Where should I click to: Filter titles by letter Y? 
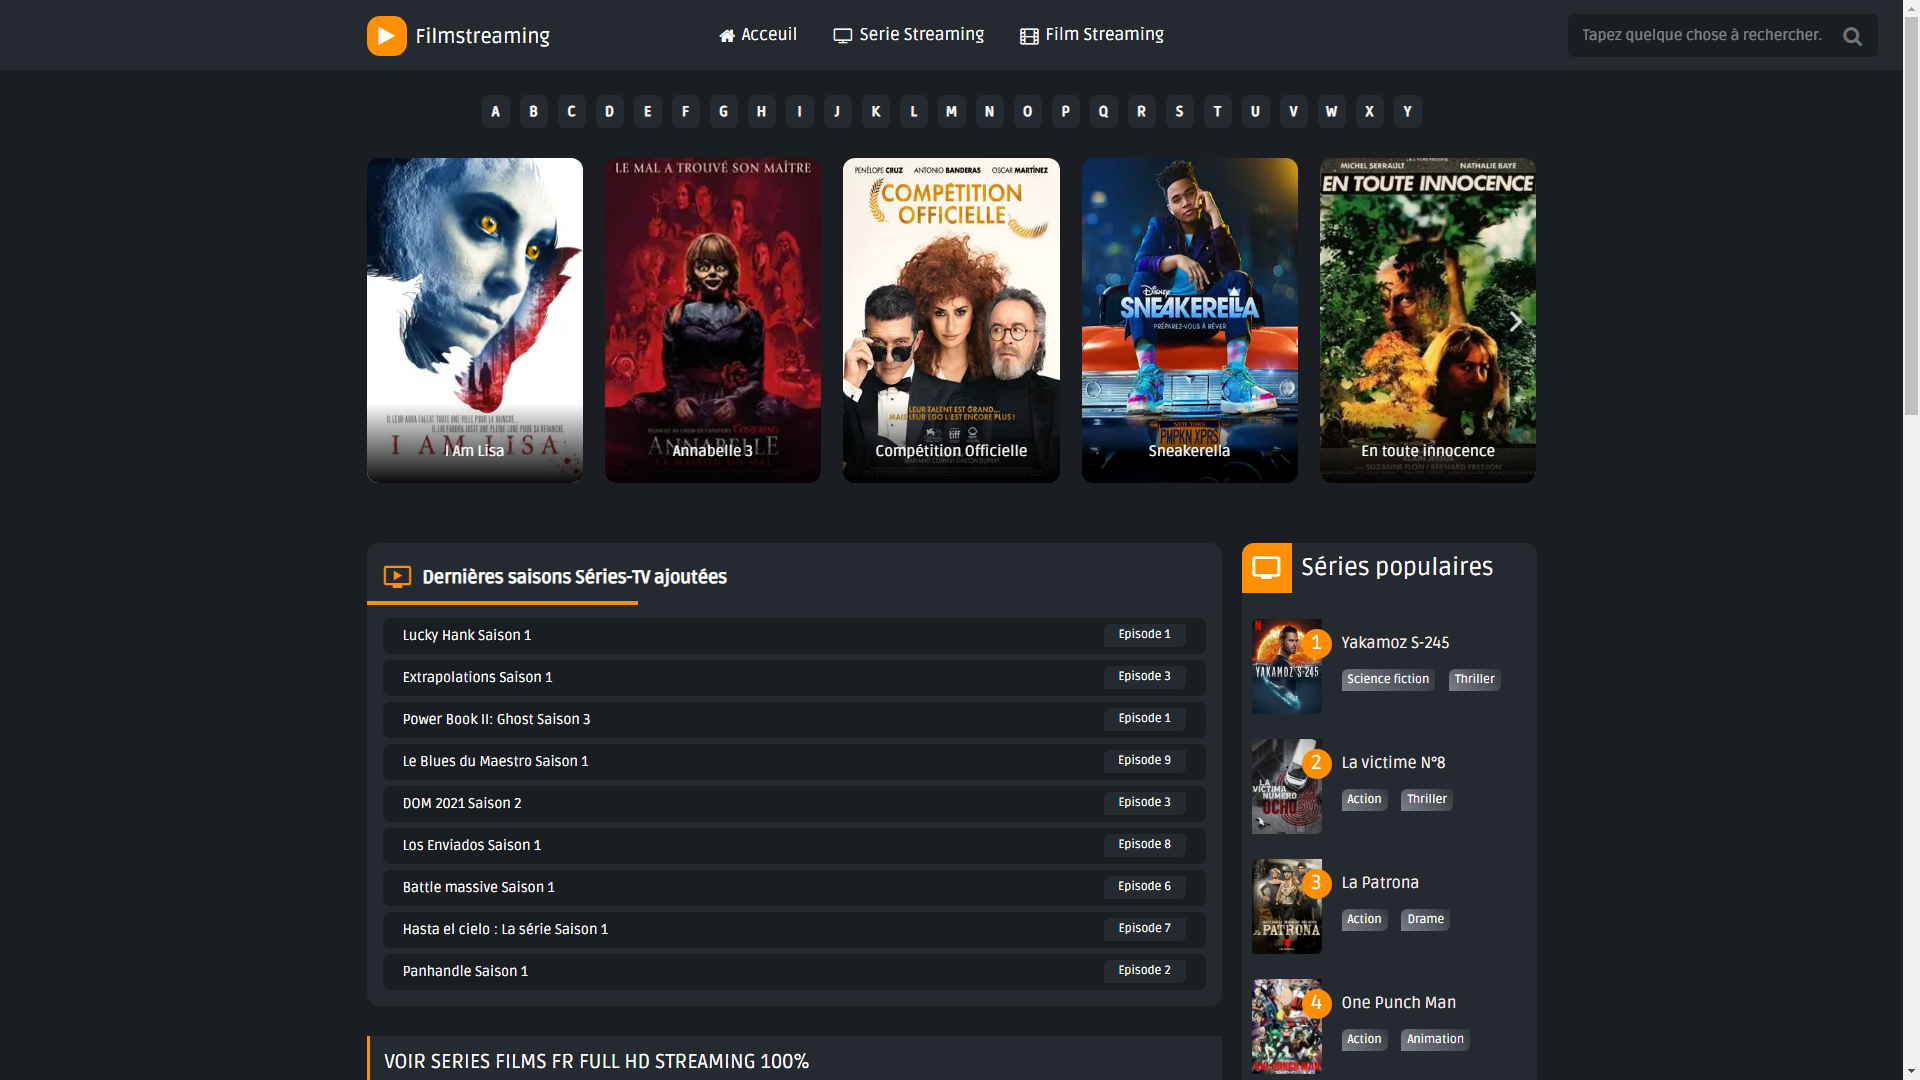point(1407,112)
